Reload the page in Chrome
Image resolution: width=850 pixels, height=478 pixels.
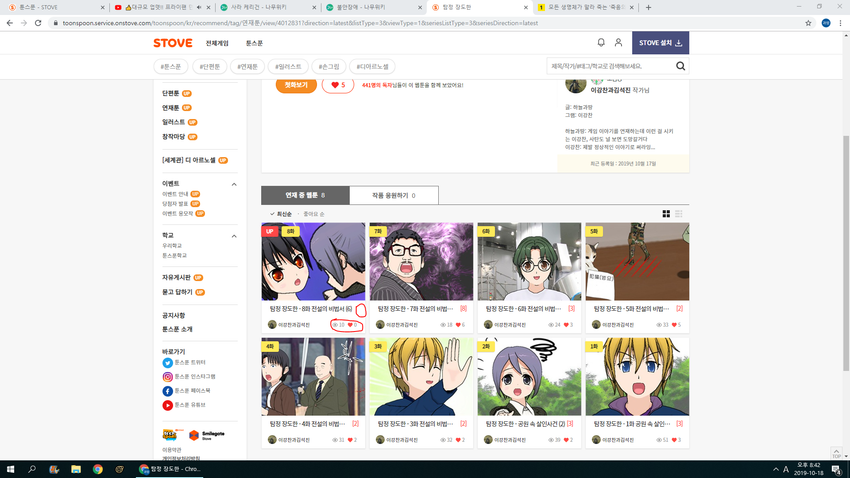tap(38, 23)
